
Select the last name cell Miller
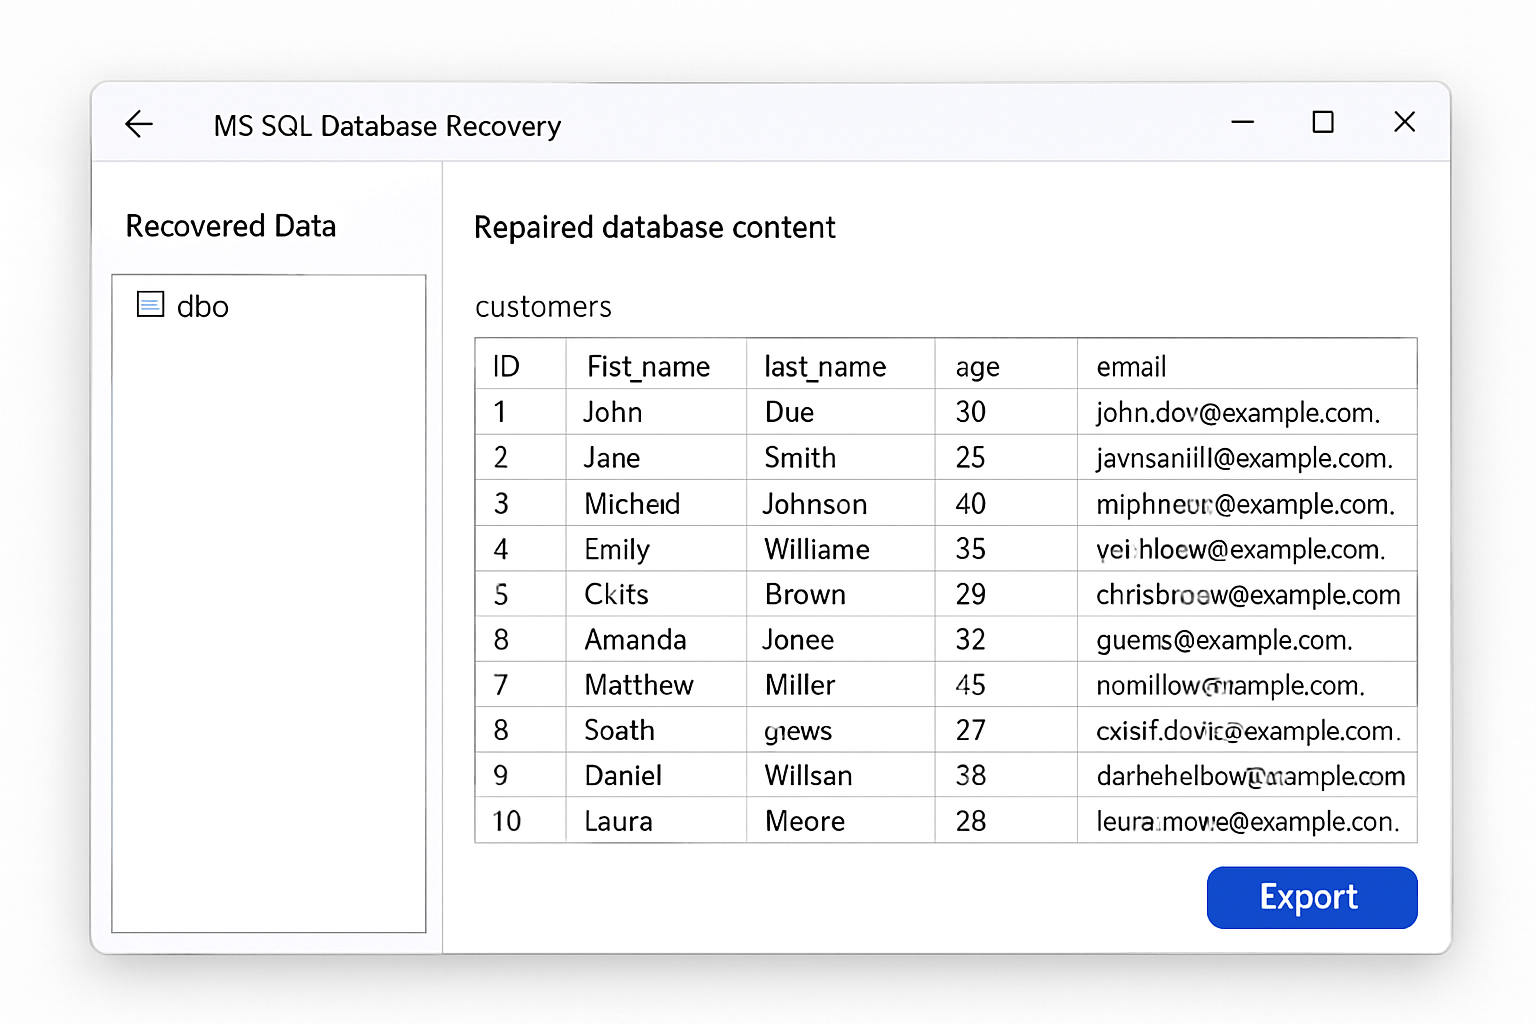(840, 684)
